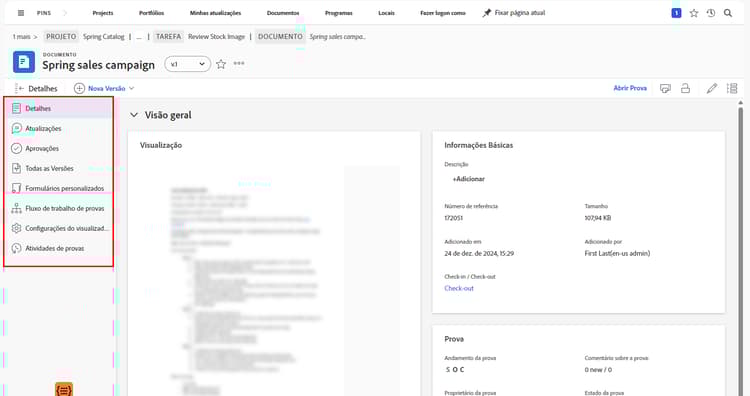This screenshot has width=750, height=396.
Task: Expand the '1 mais' breadcrumb
Action: (x=24, y=37)
